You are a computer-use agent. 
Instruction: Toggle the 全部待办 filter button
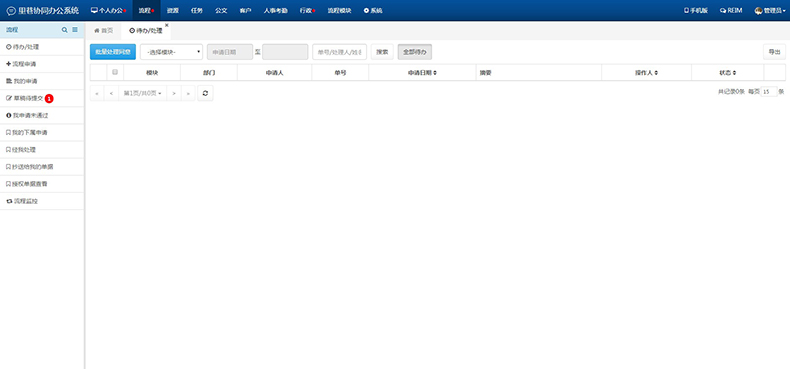click(x=415, y=52)
